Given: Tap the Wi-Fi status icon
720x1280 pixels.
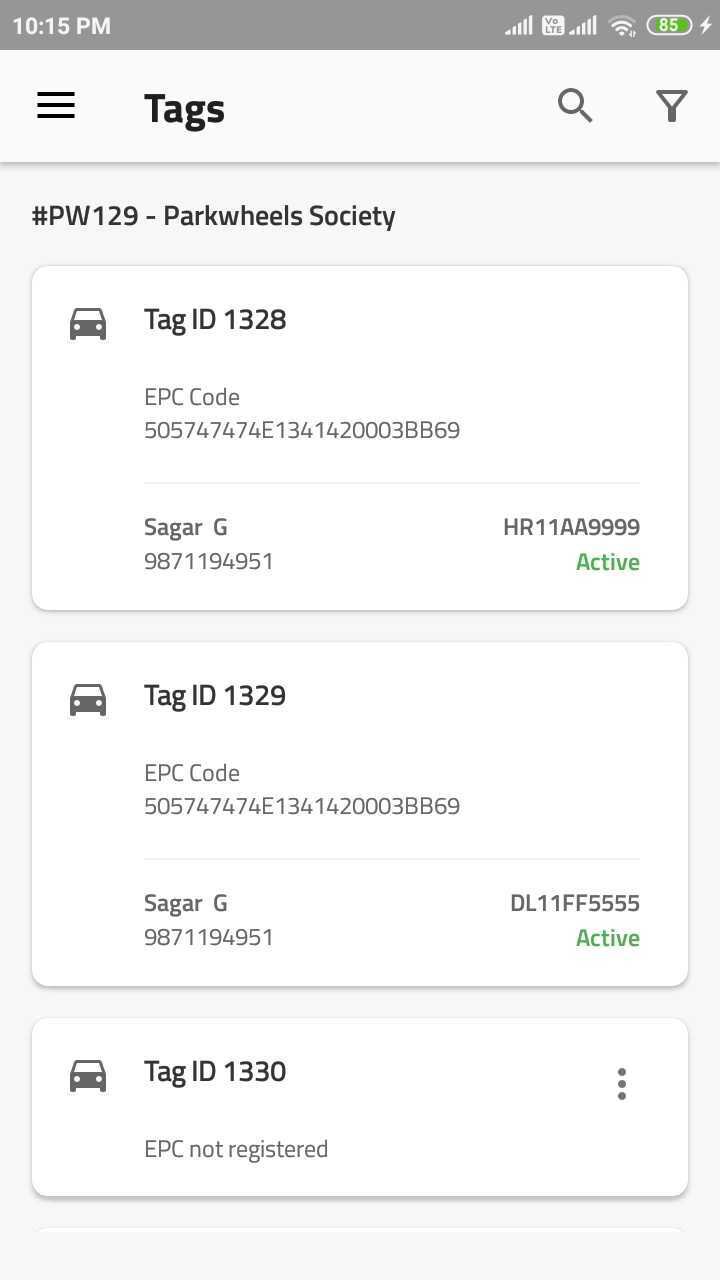Looking at the screenshot, I should click(622, 26).
